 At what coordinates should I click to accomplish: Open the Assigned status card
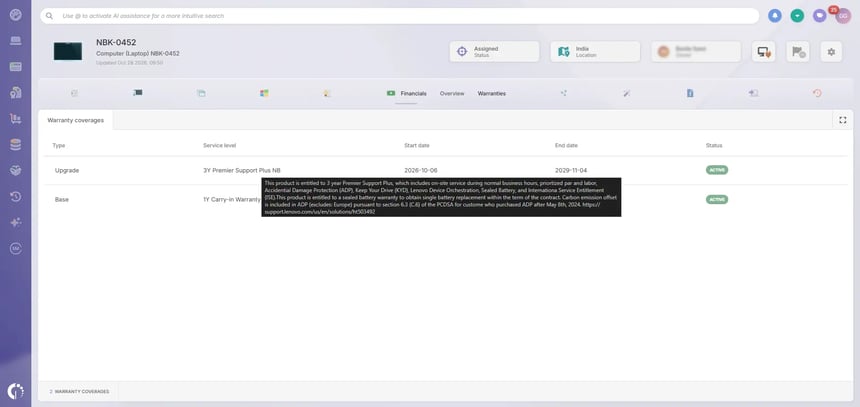point(494,52)
